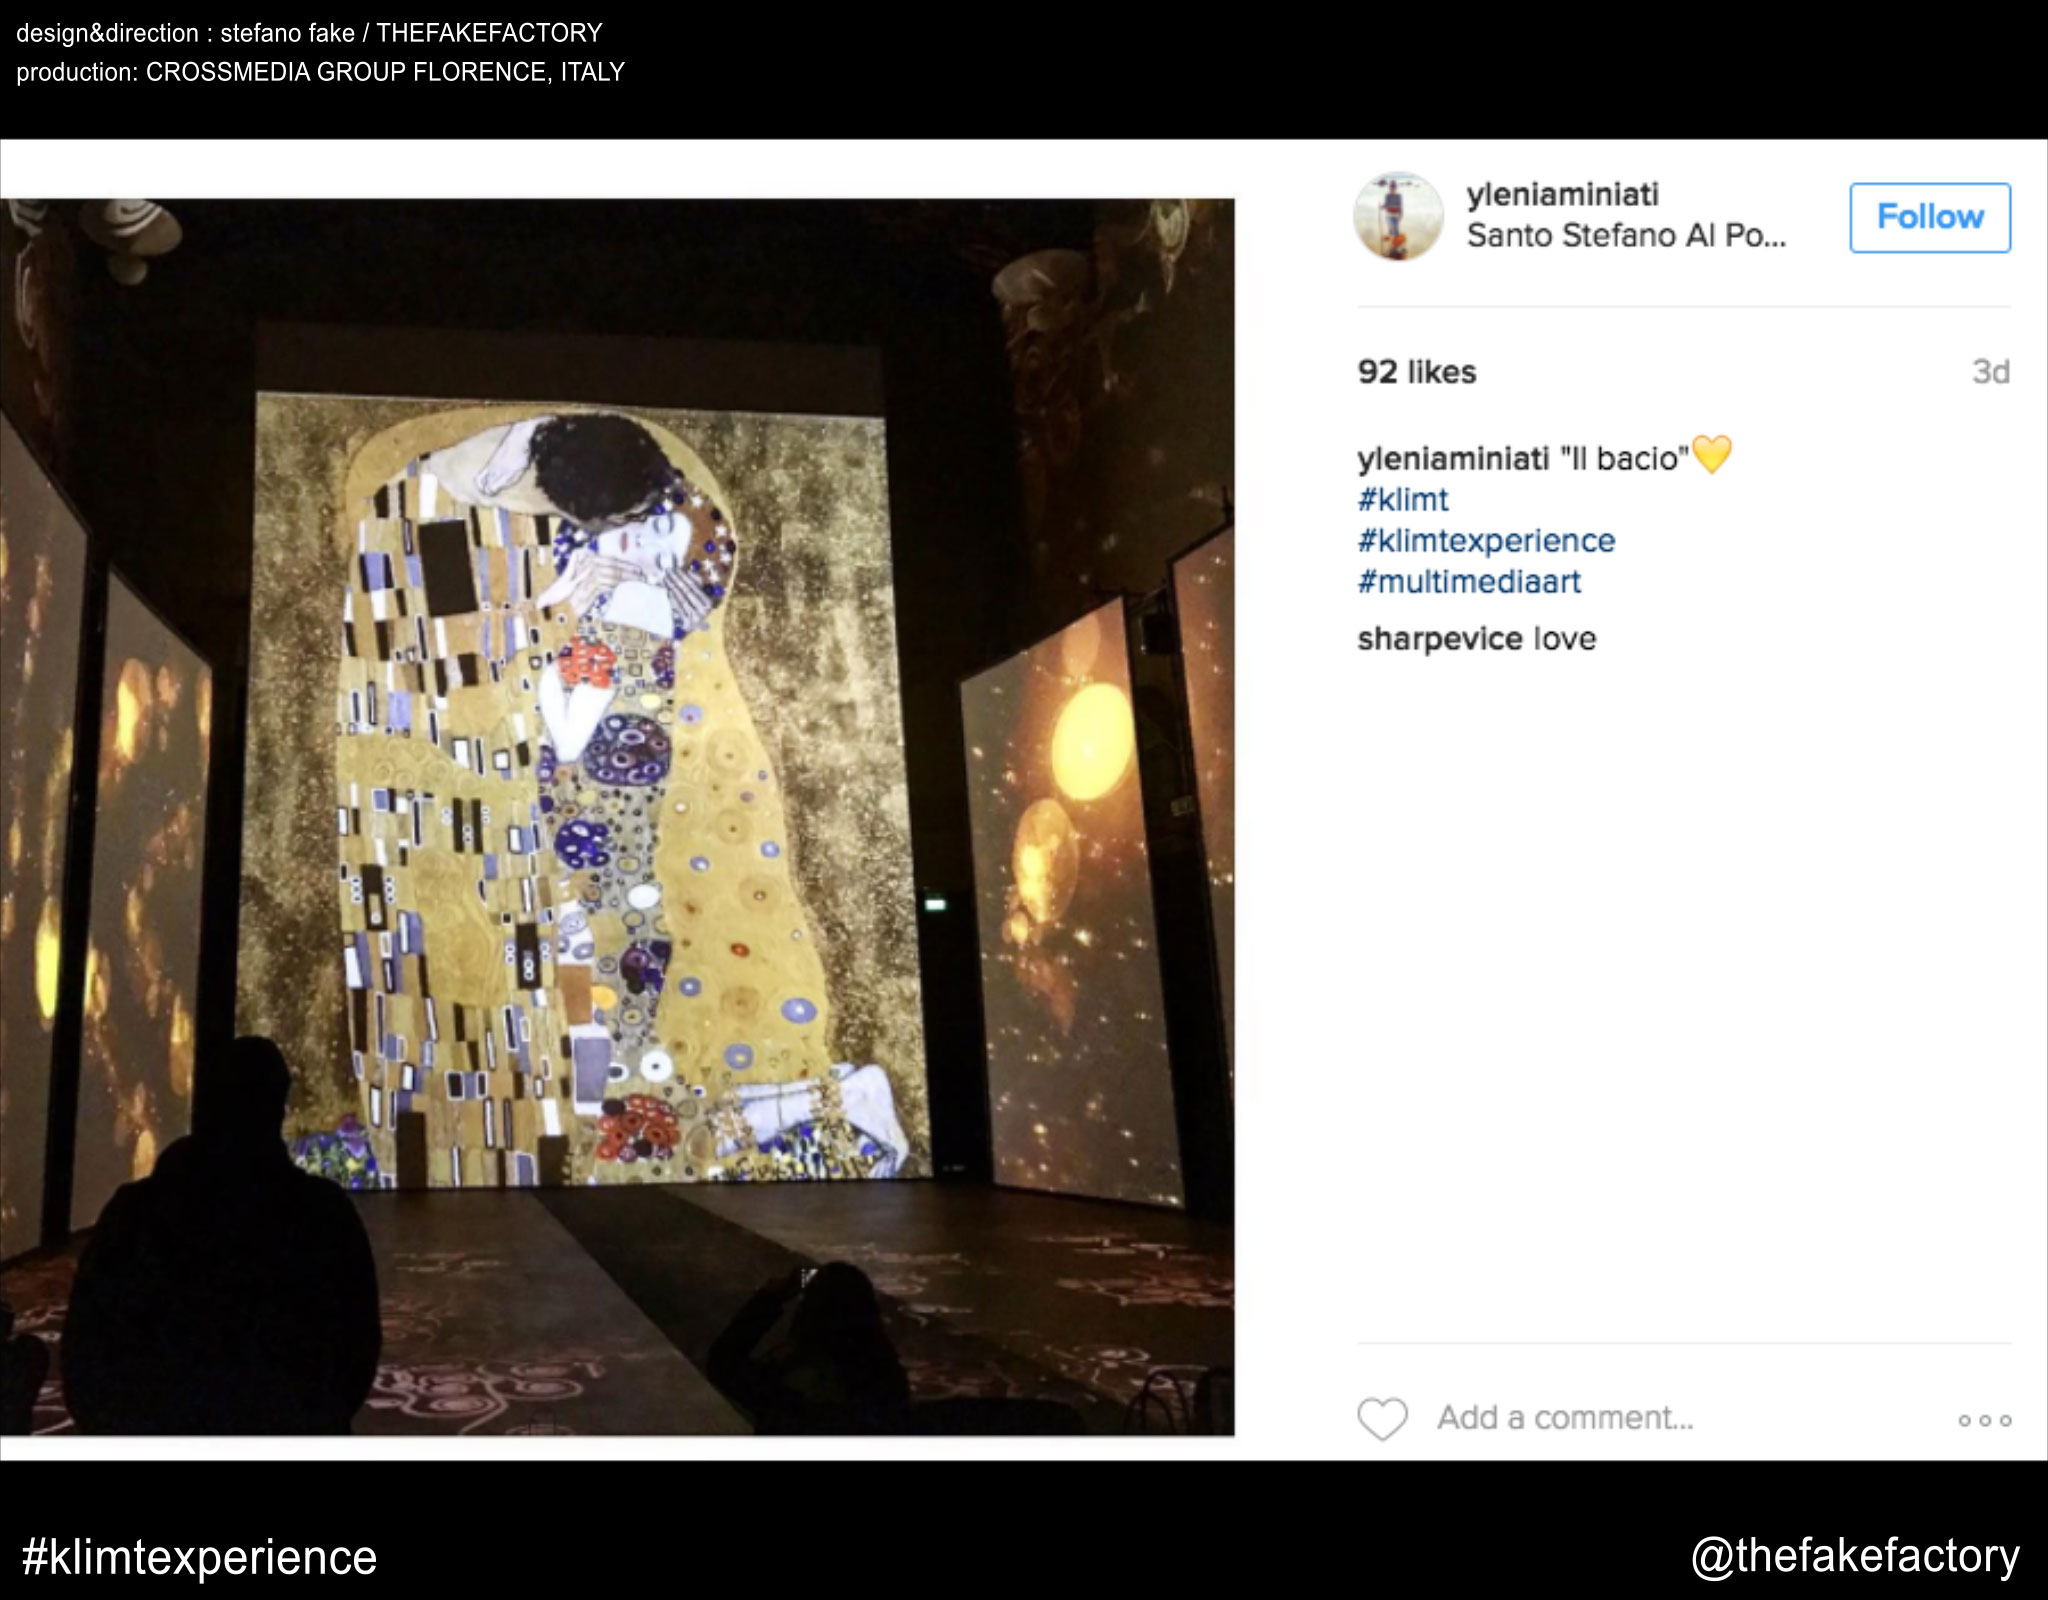The image size is (2048, 1600).
Task: Open yleniaminiati username in post header
Action: pyautogui.click(x=1562, y=194)
